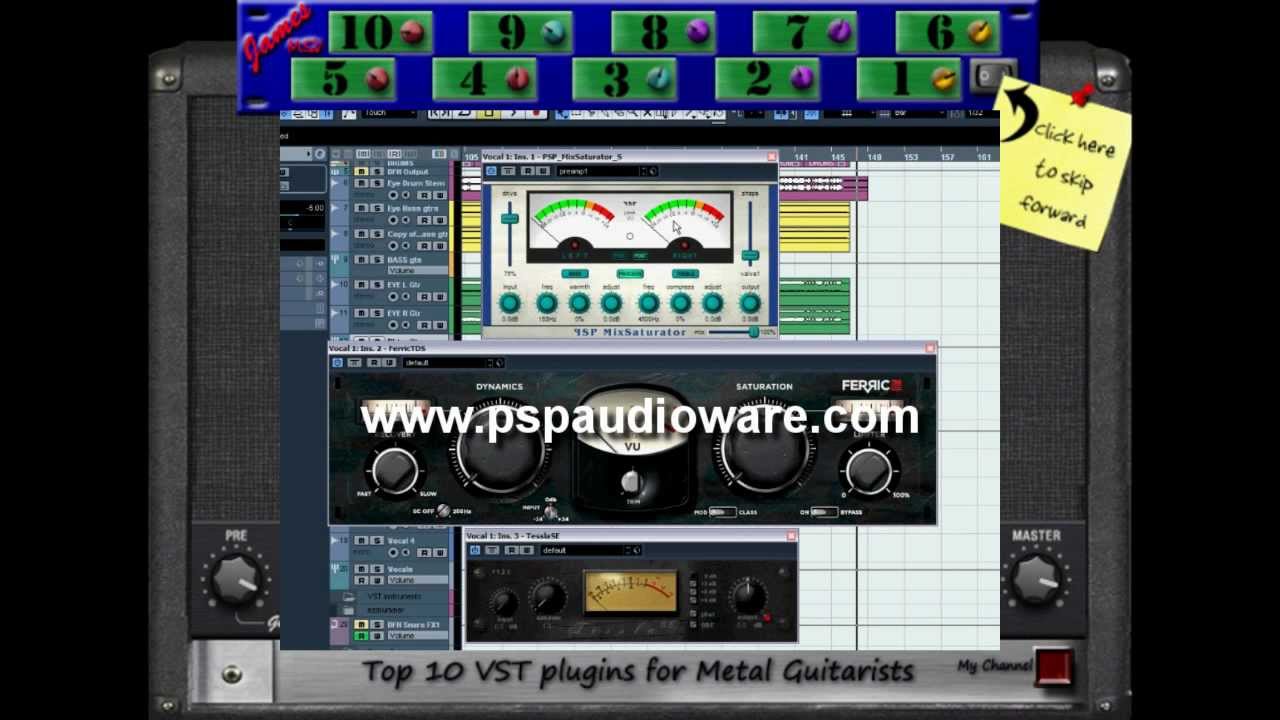The image size is (1280, 720).
Task: Jump to plugin number 2 in the menu
Action: coord(768,78)
